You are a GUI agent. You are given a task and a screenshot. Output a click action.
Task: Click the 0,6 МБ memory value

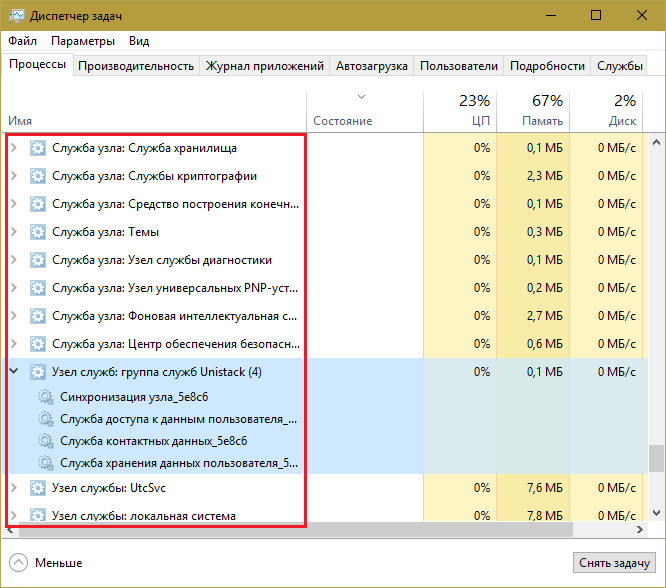[545, 344]
